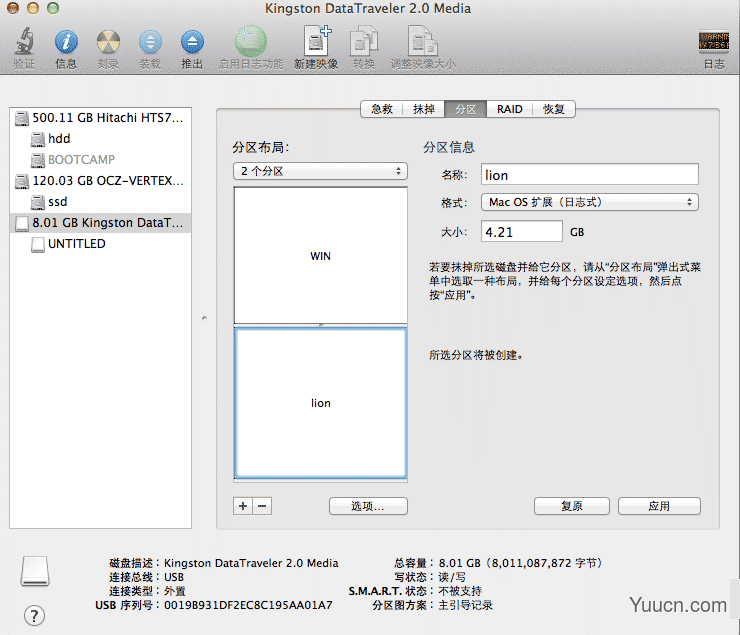740x635 pixels.
Task: Click USB serial number 0019B931DF2EC8C195AA01A7
Action: pyautogui.click(x=248, y=605)
